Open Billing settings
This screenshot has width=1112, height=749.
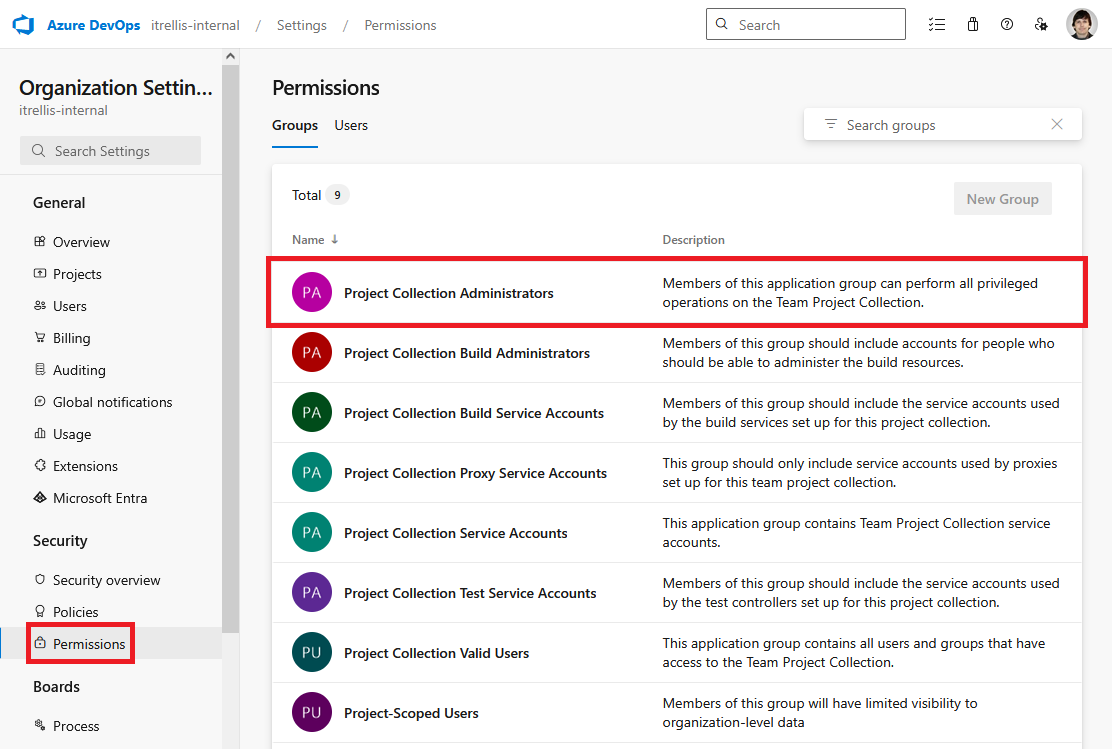(72, 338)
